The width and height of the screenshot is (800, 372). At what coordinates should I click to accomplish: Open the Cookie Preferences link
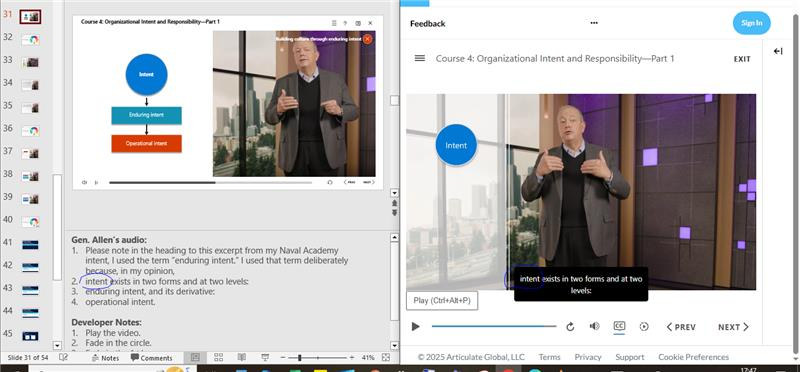[x=693, y=357]
